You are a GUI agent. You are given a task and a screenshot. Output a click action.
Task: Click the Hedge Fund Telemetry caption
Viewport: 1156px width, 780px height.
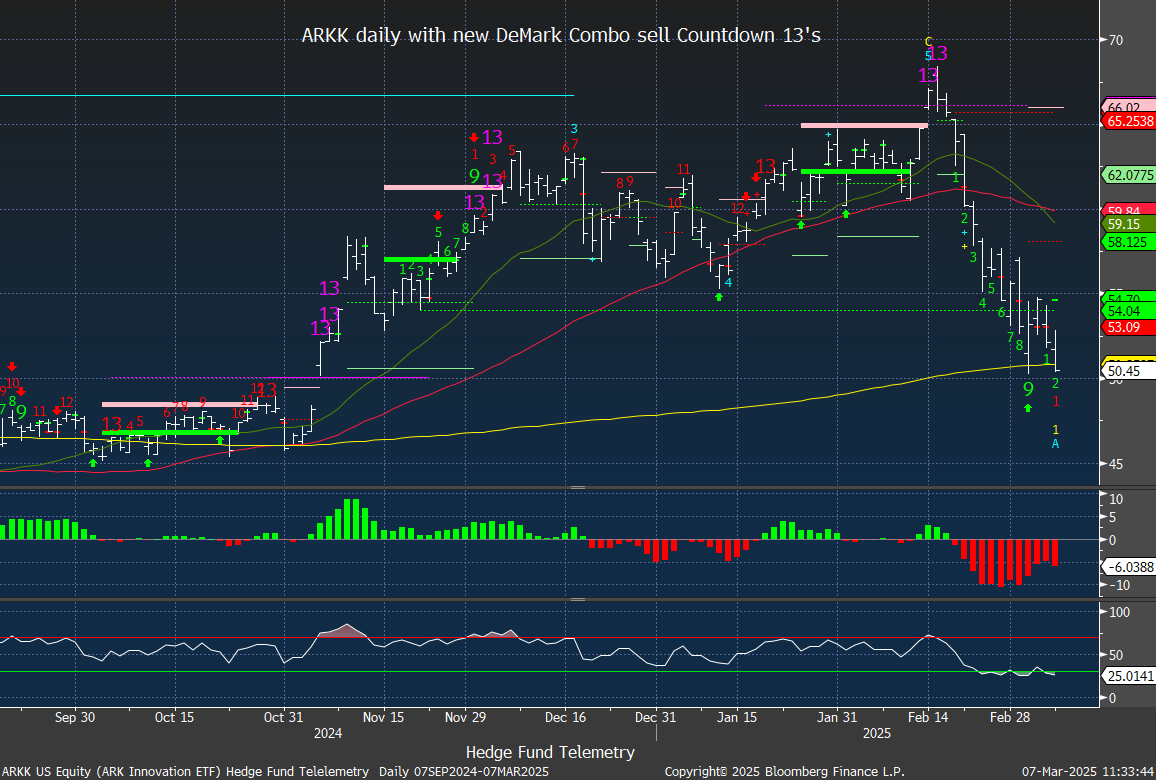pyautogui.click(x=550, y=752)
